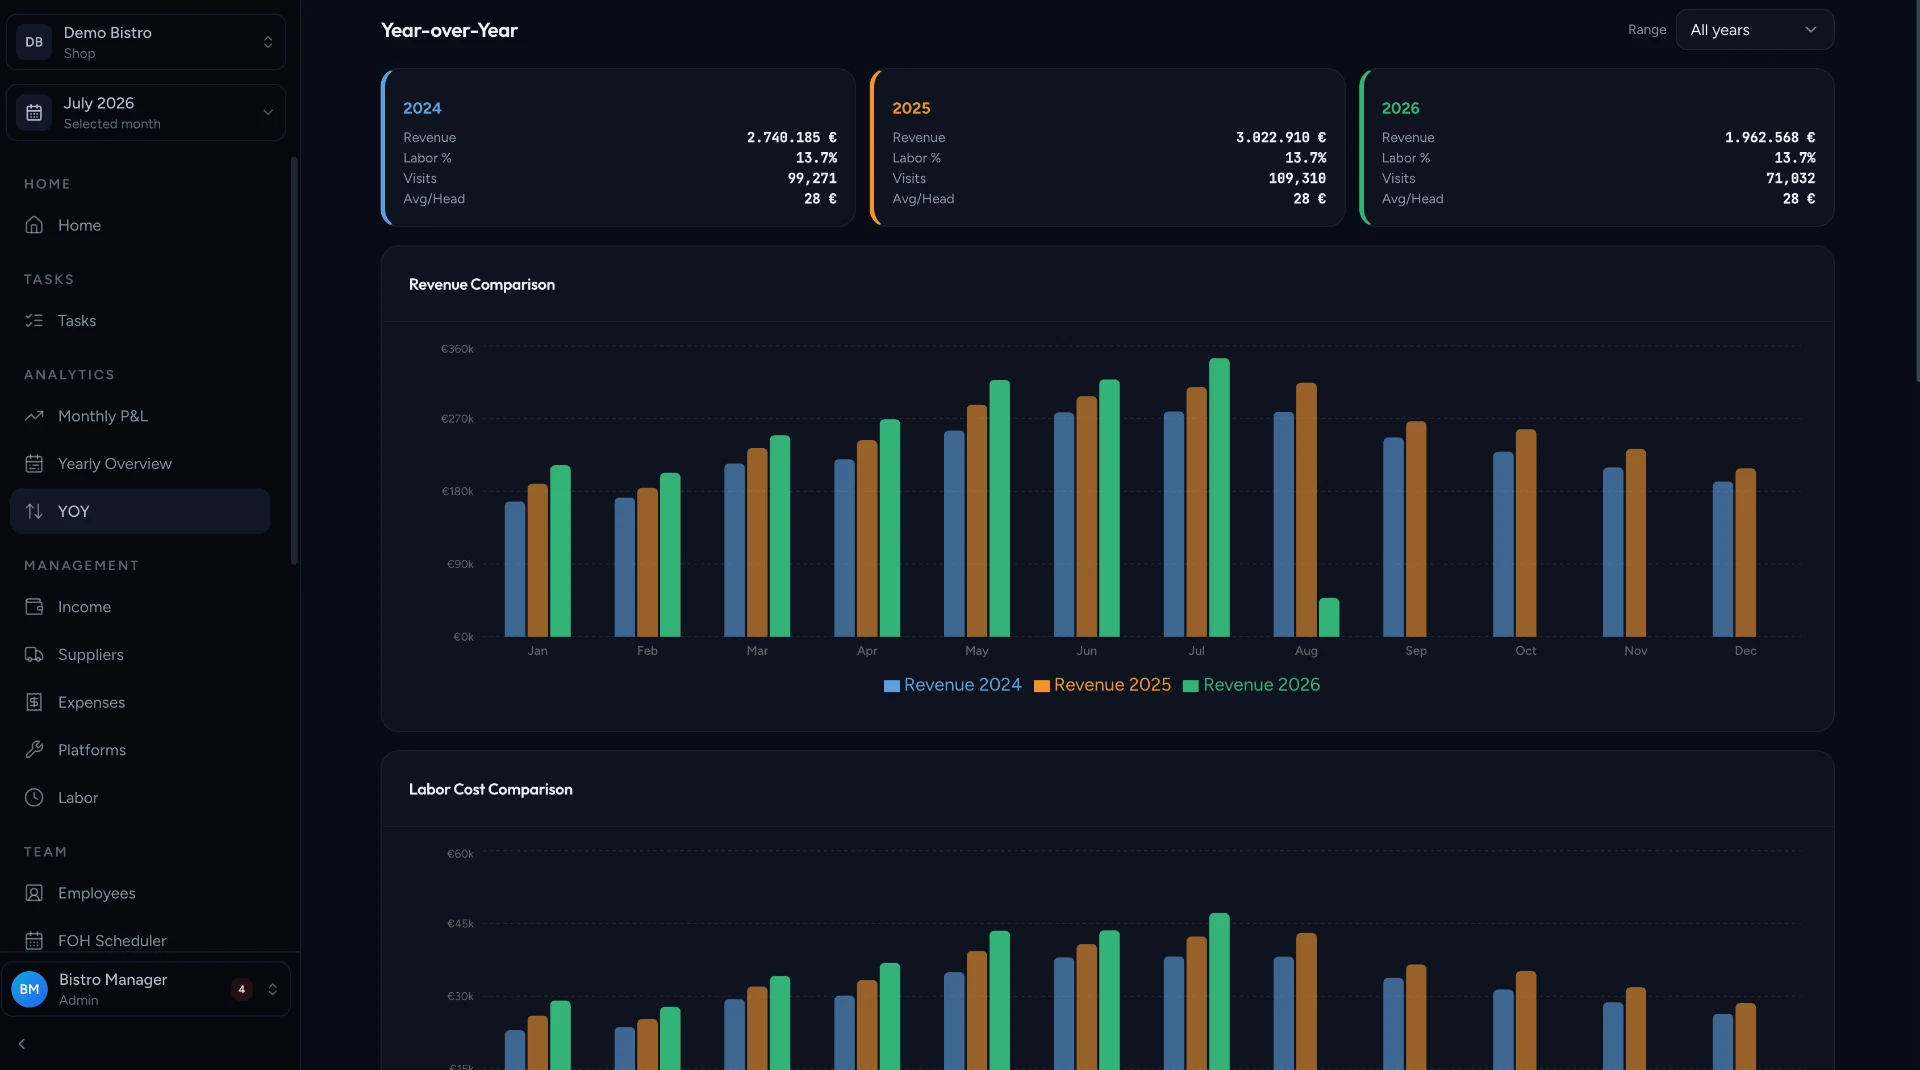Open the Income management page
Image resolution: width=1920 pixels, height=1070 pixels.
pos(140,607)
